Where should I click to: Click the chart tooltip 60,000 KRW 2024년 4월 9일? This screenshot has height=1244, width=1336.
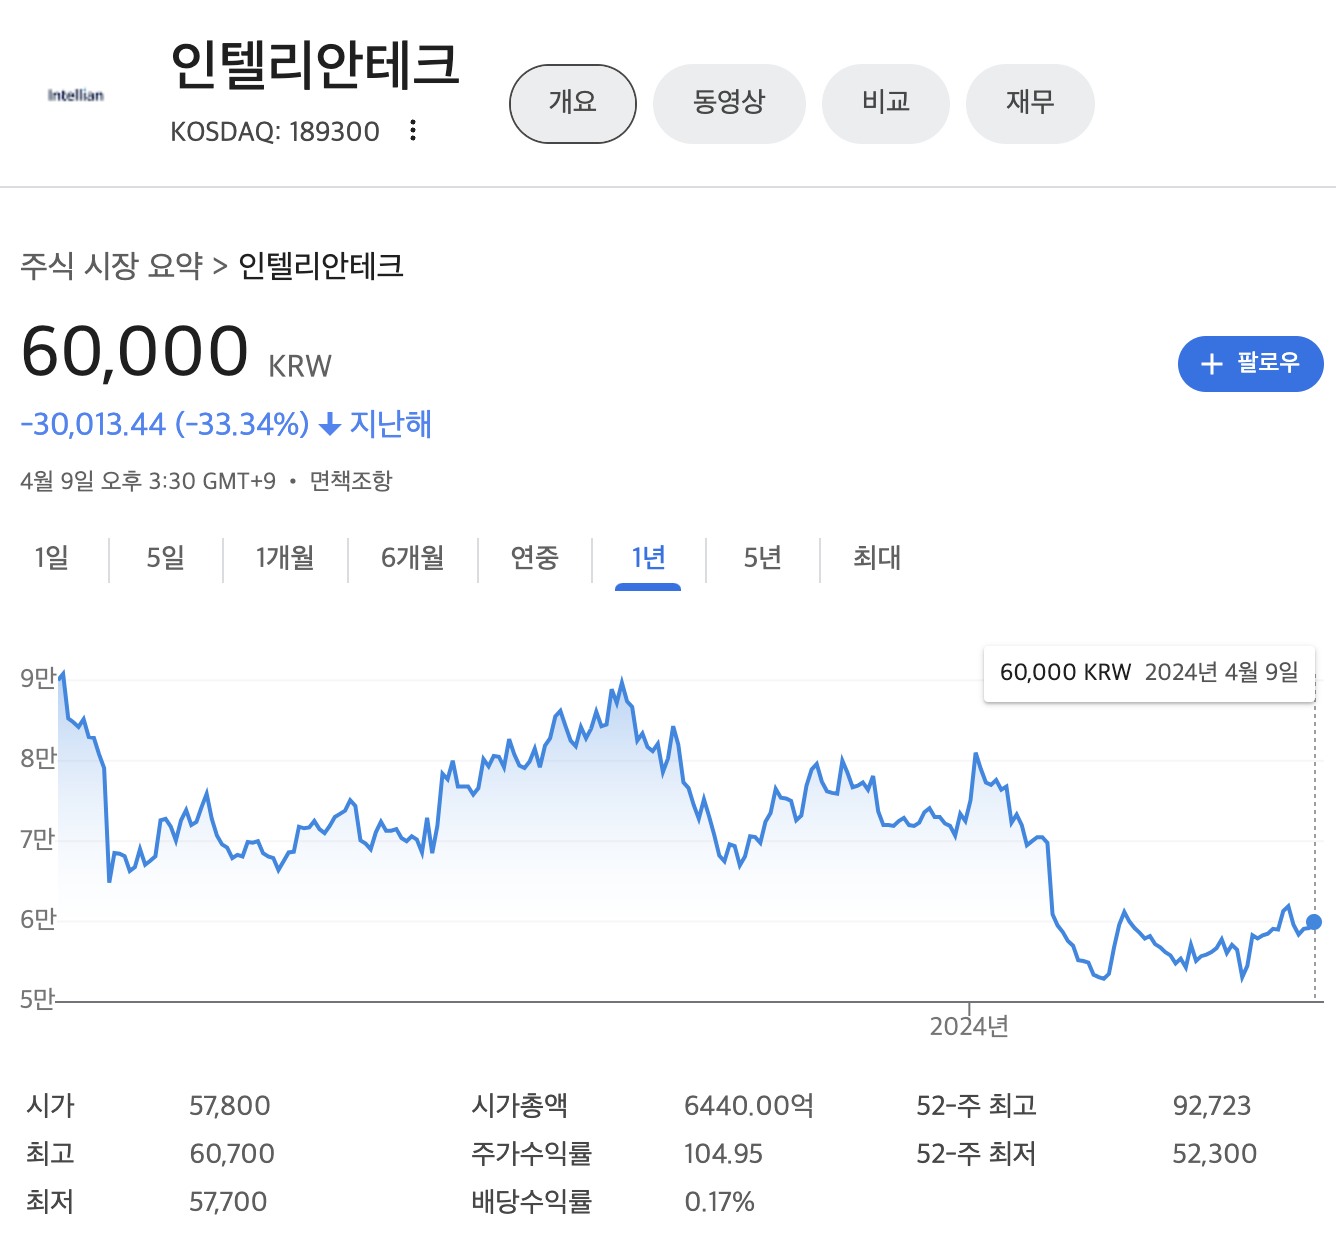1149,673
